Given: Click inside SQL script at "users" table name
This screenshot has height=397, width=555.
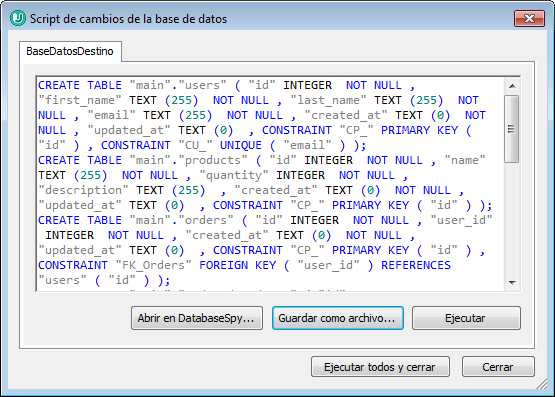Looking at the screenshot, I should (202, 85).
